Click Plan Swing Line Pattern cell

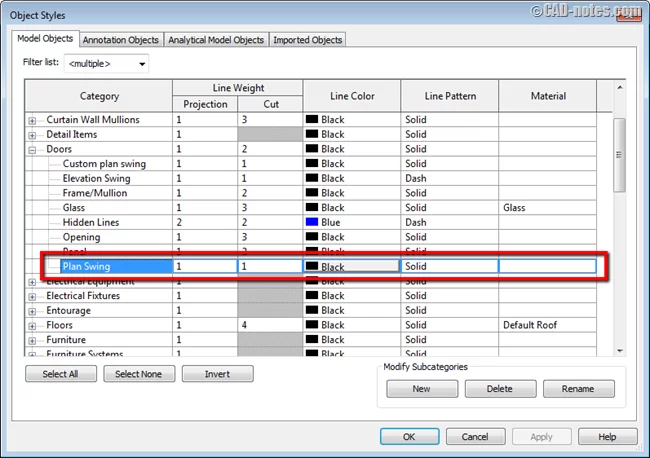[448, 267]
